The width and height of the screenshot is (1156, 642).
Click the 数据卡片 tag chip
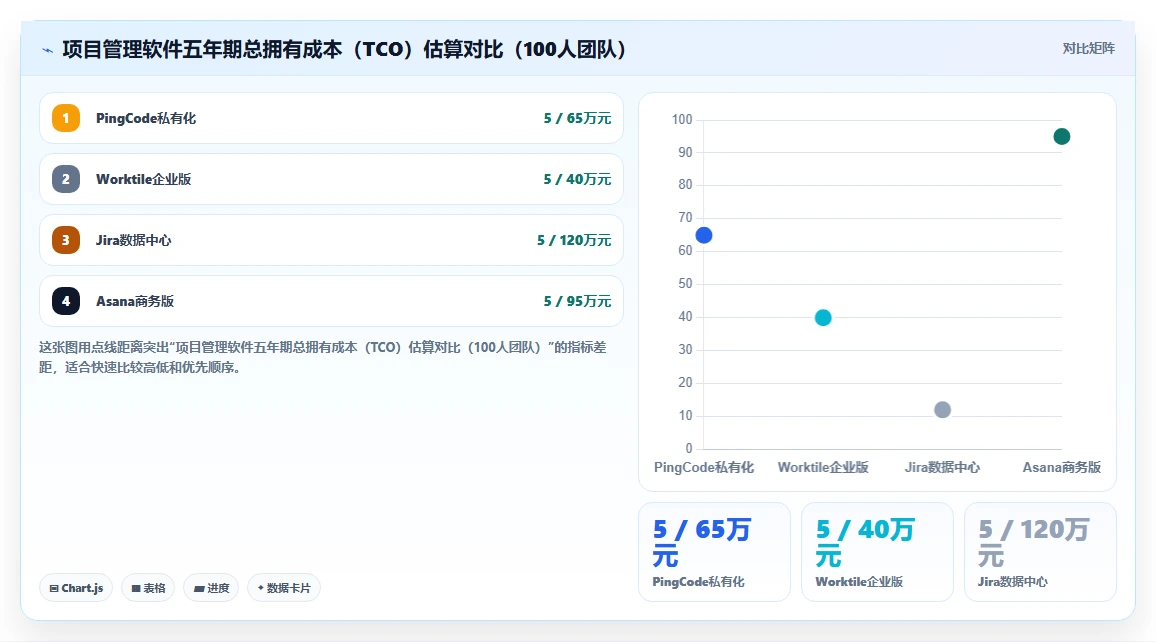click(284, 588)
